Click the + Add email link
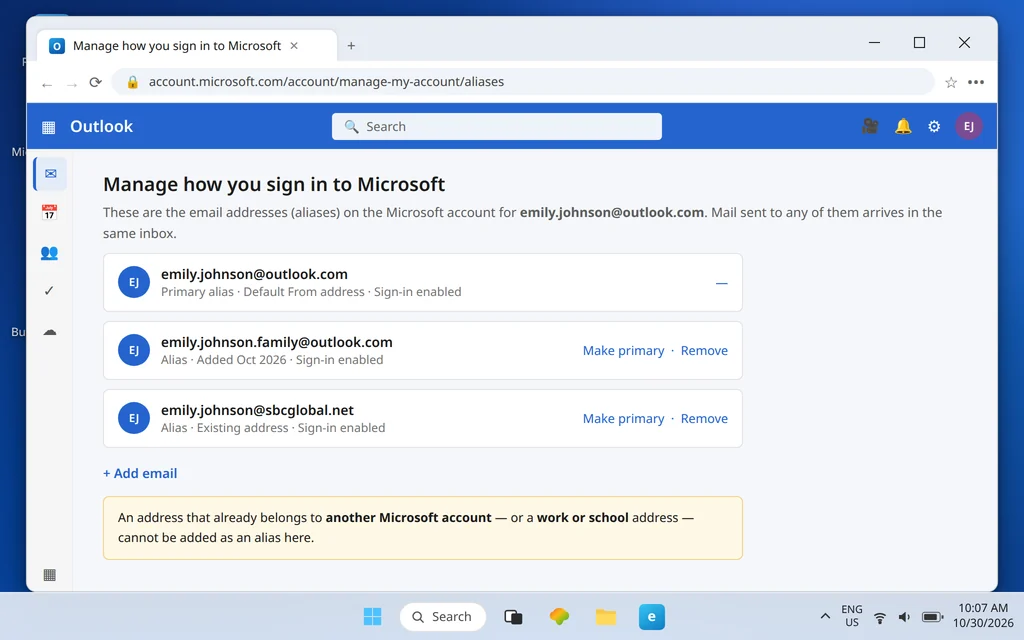This screenshot has height=640, width=1024. pyautogui.click(x=140, y=473)
